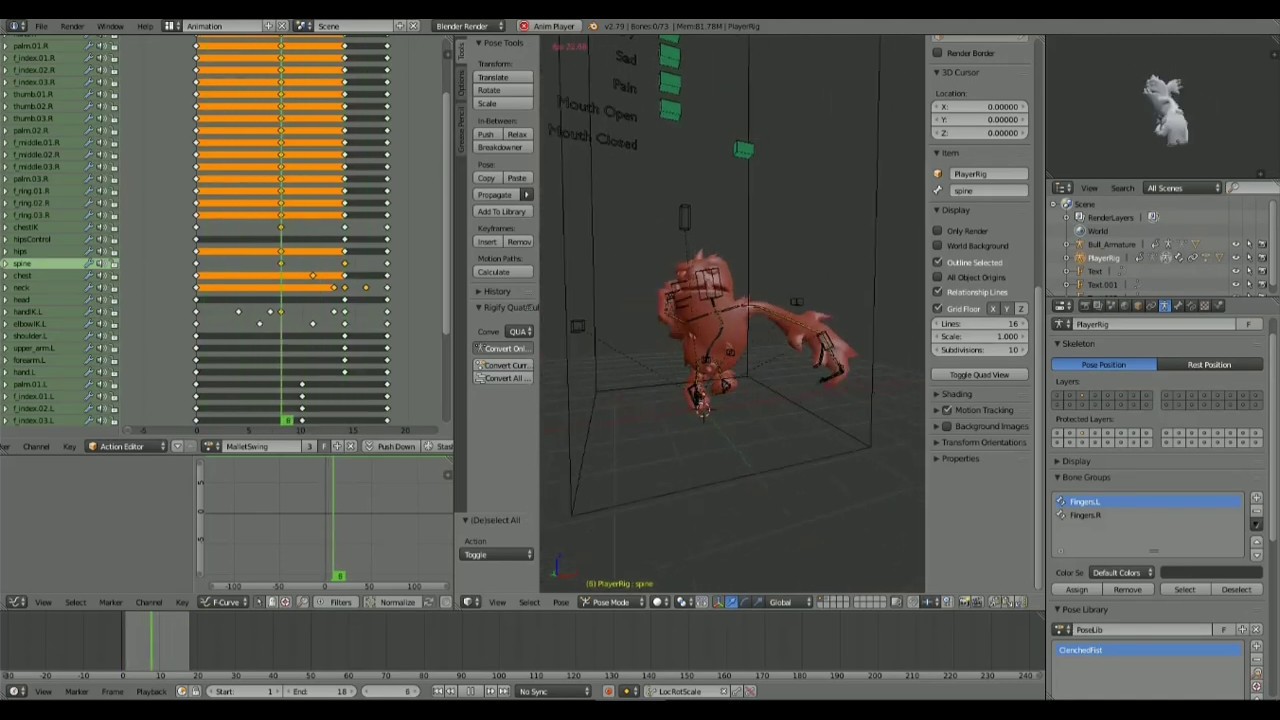The height and width of the screenshot is (720, 1280).
Task: Toggle restrict render for Bull_Armature
Action: pyautogui.click(x=1262, y=244)
